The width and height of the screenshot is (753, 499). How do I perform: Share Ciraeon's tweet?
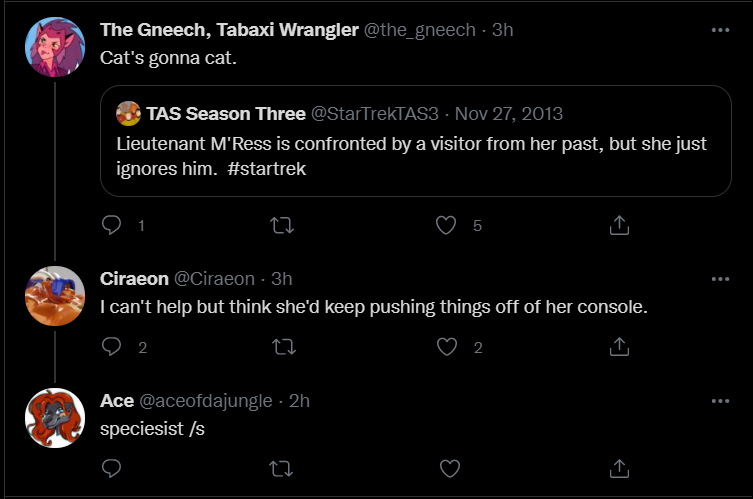(x=619, y=347)
